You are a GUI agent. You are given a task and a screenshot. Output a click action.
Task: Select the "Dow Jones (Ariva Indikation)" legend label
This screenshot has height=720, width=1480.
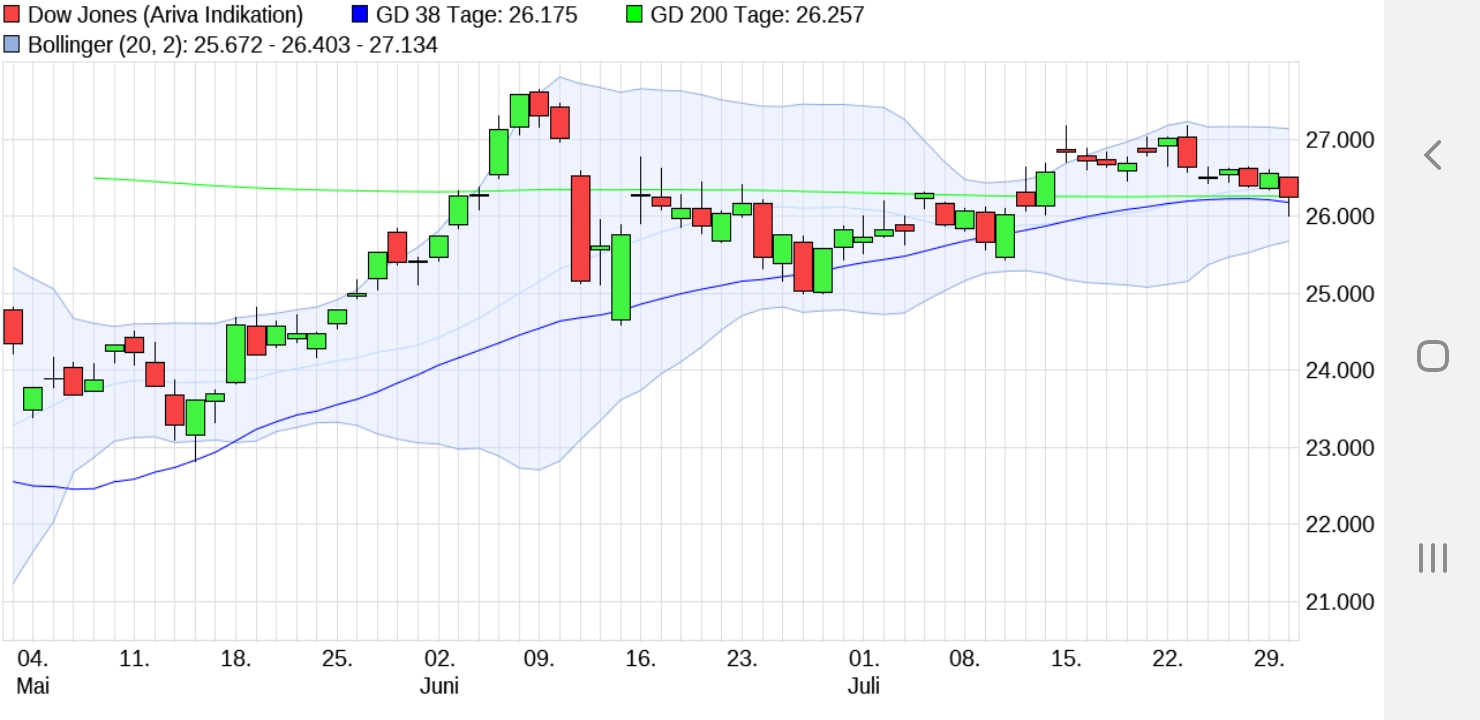pos(165,15)
